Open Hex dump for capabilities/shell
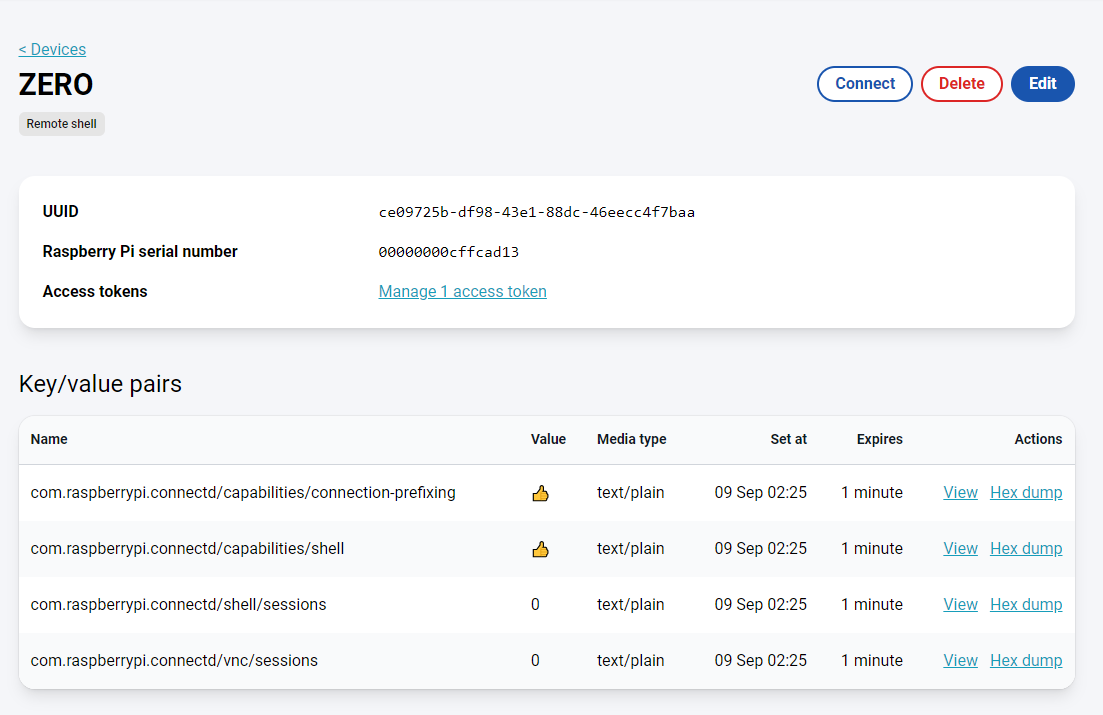The image size is (1103, 715). (1026, 549)
